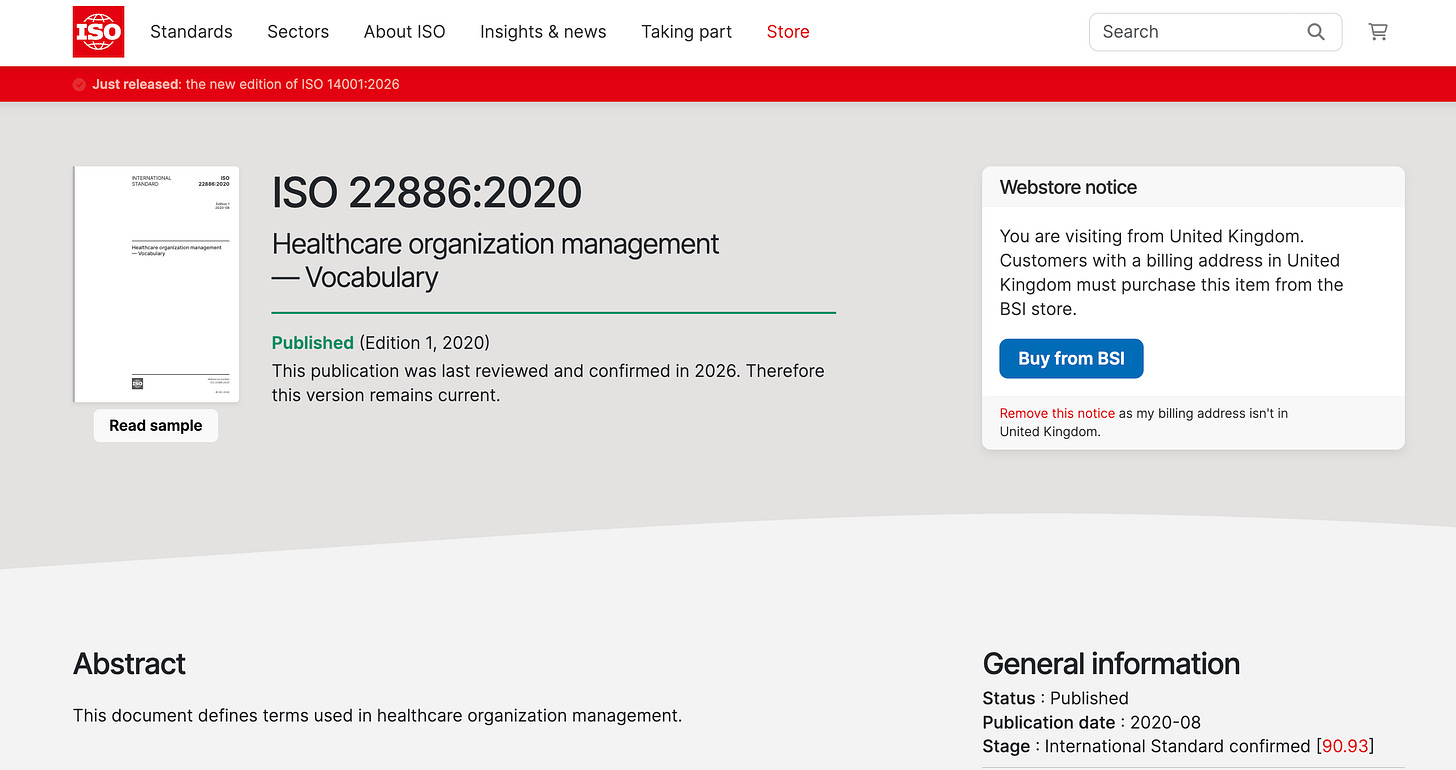The width and height of the screenshot is (1456, 770).
Task: Click the Buy from BSI button
Action: point(1071,359)
